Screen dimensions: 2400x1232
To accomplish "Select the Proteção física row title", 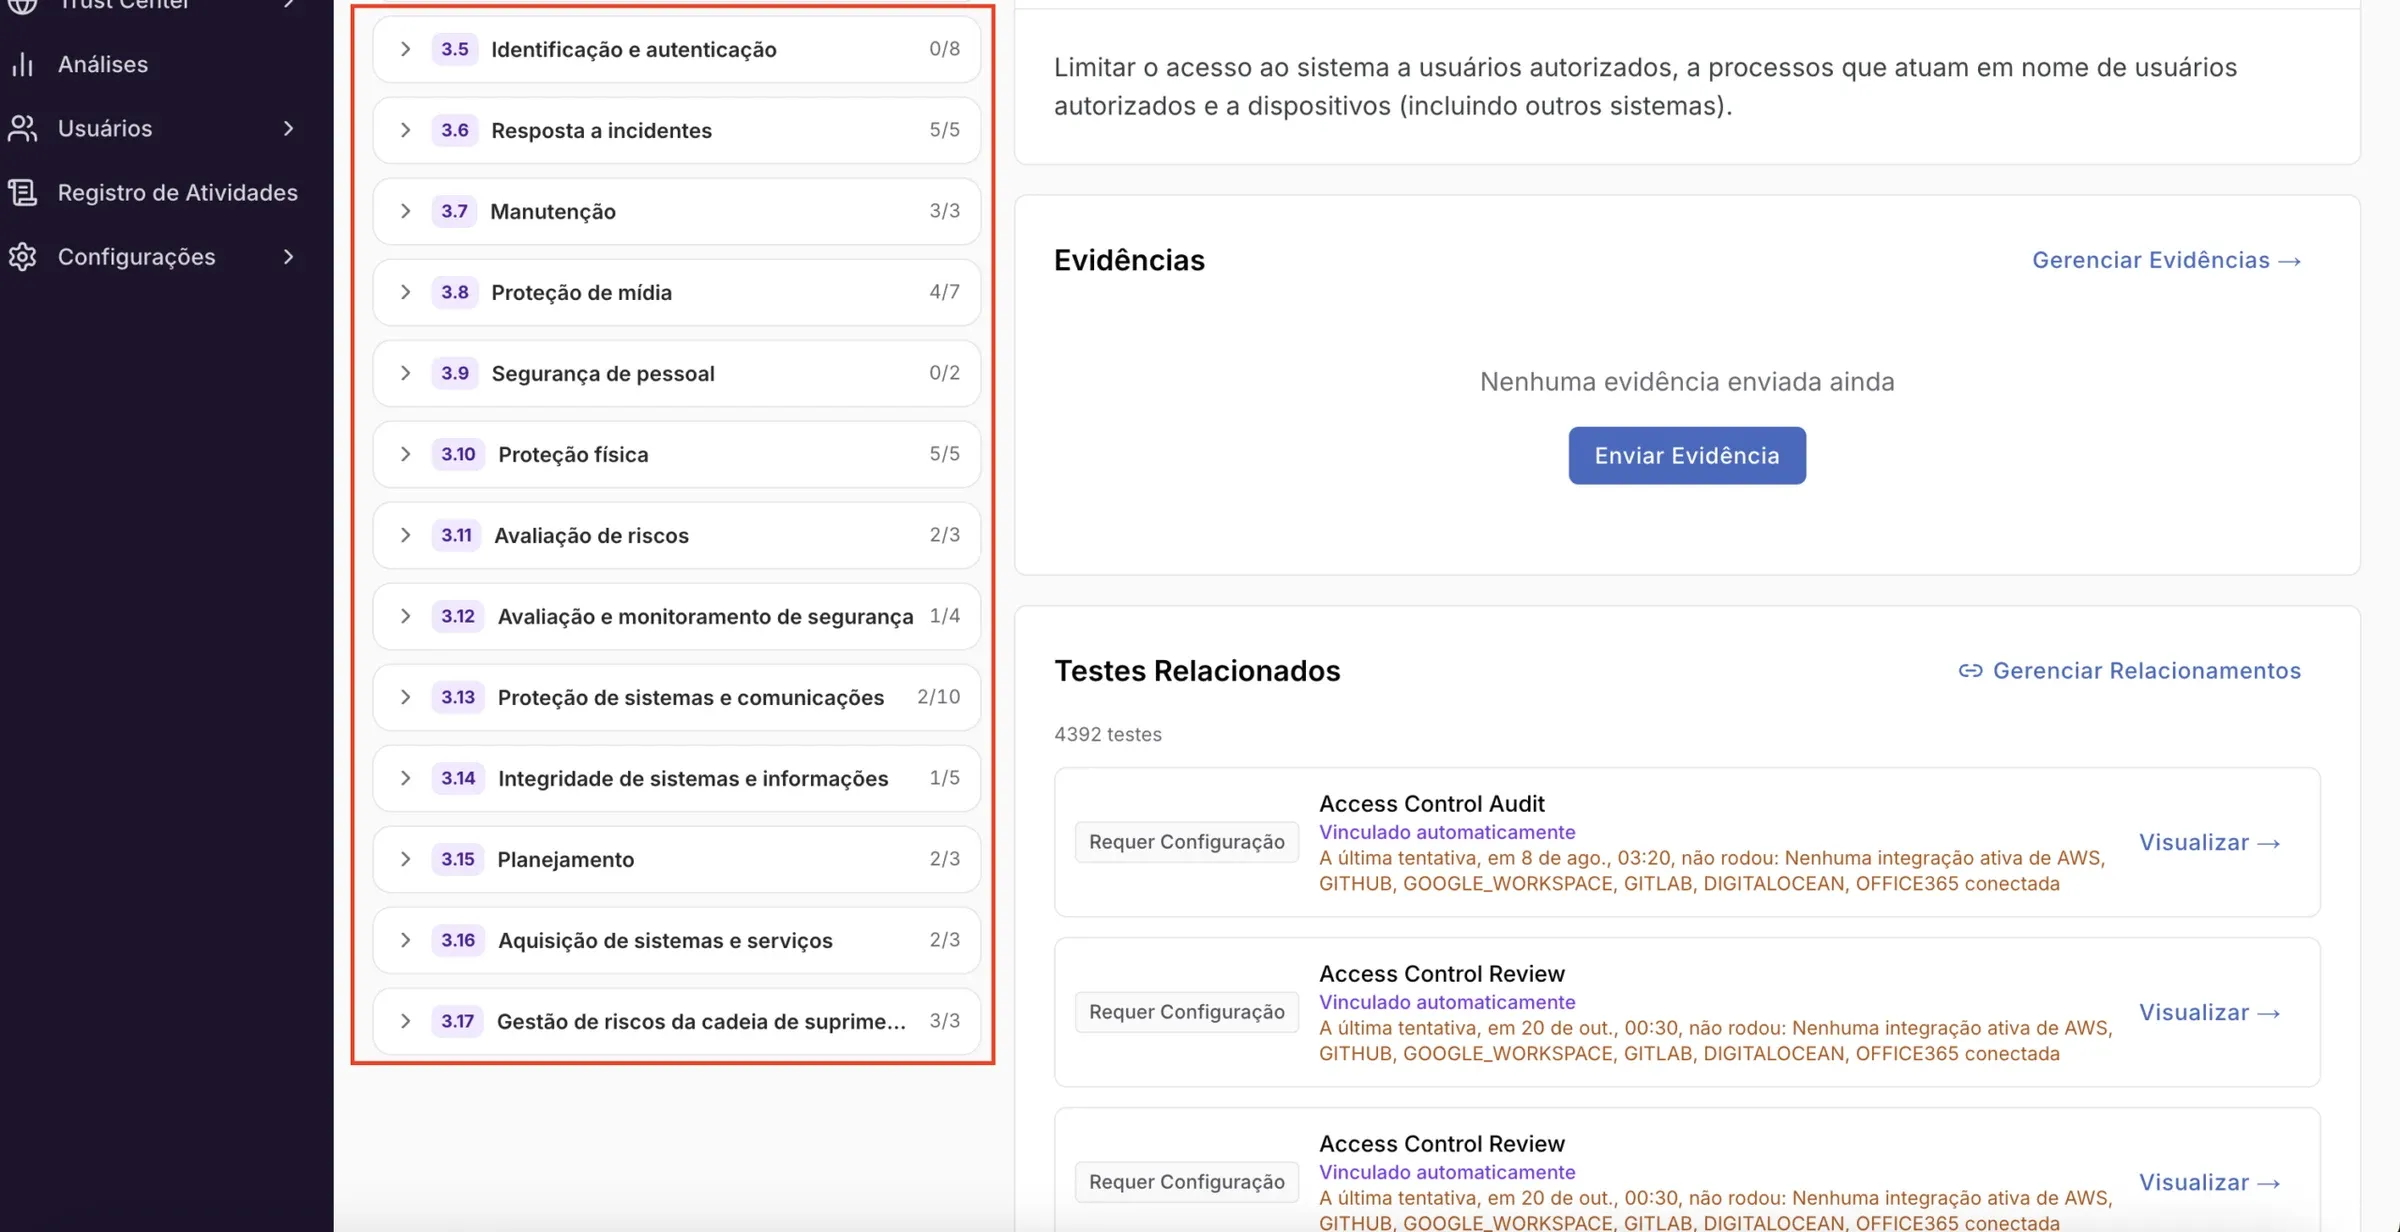I will (573, 454).
